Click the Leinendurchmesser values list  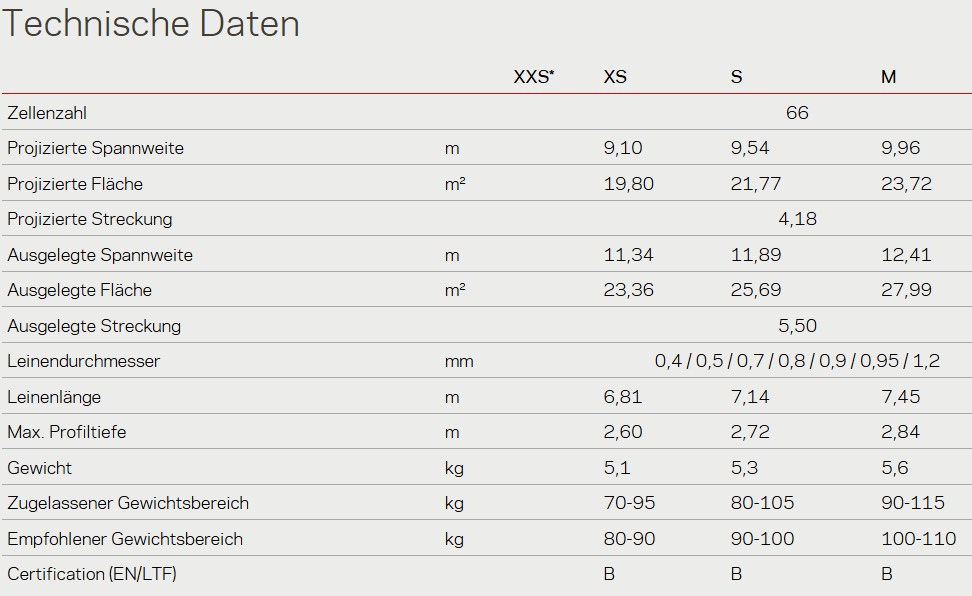point(797,361)
